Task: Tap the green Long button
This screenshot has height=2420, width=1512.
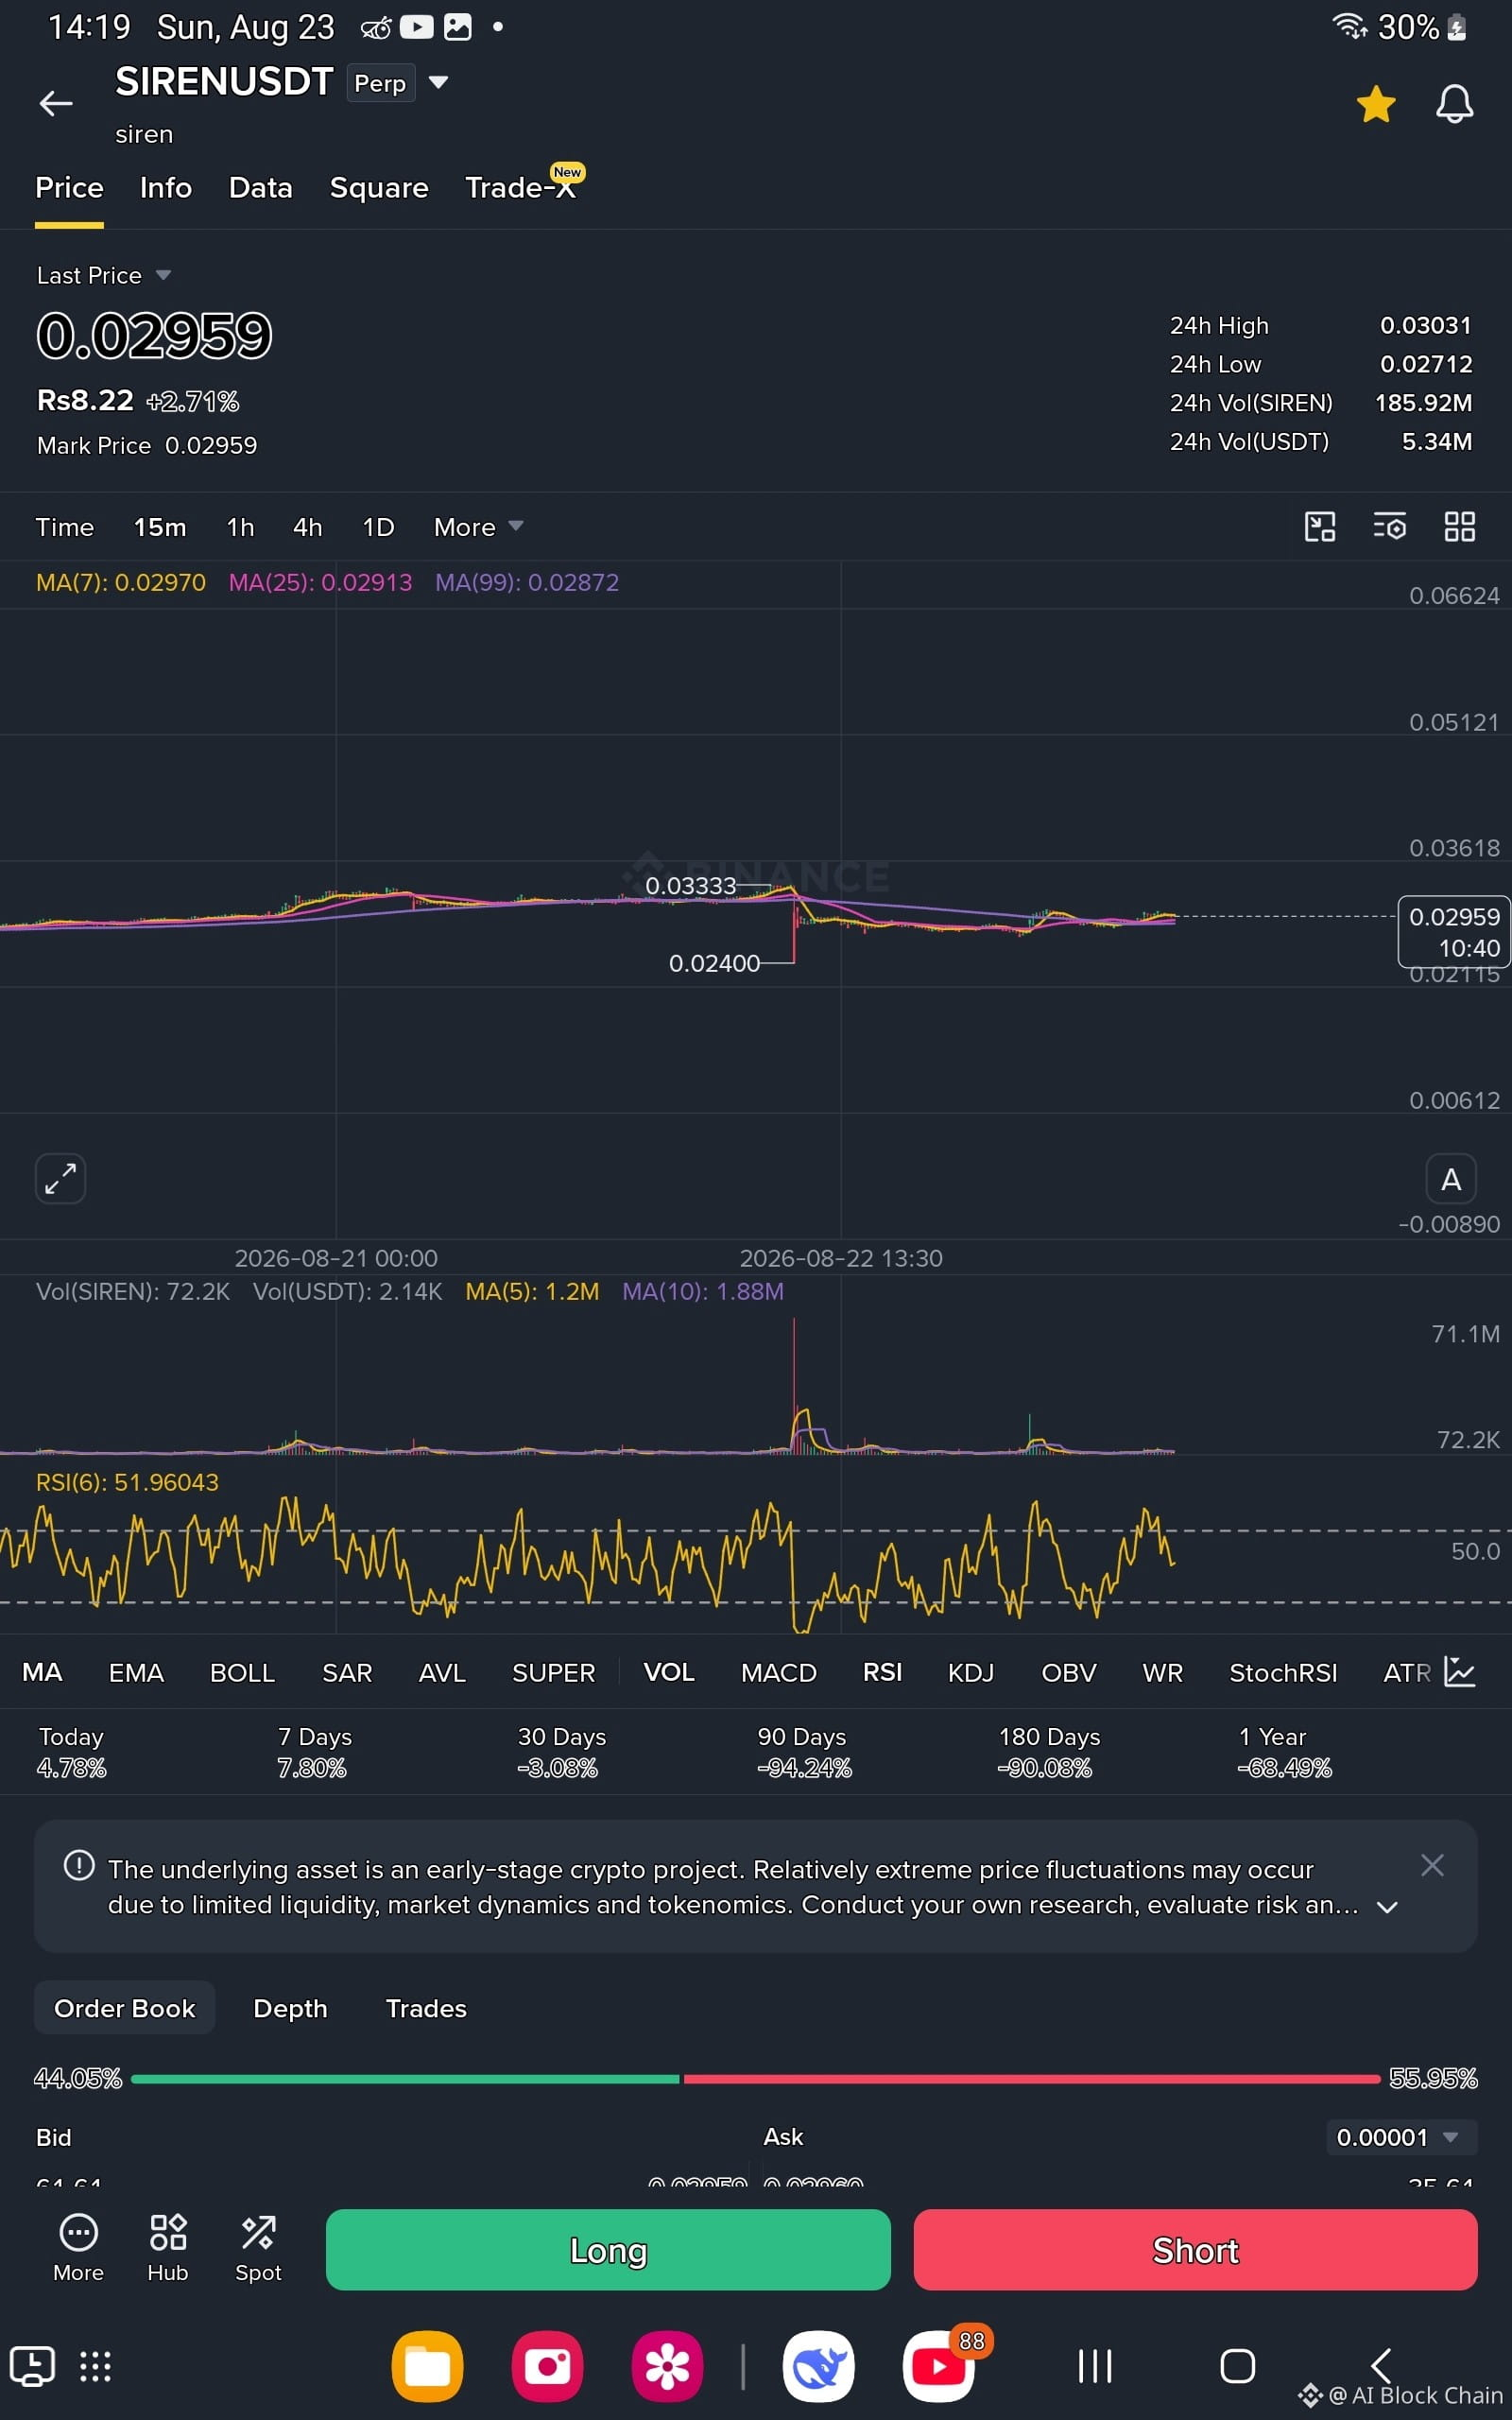Action: pos(608,2250)
